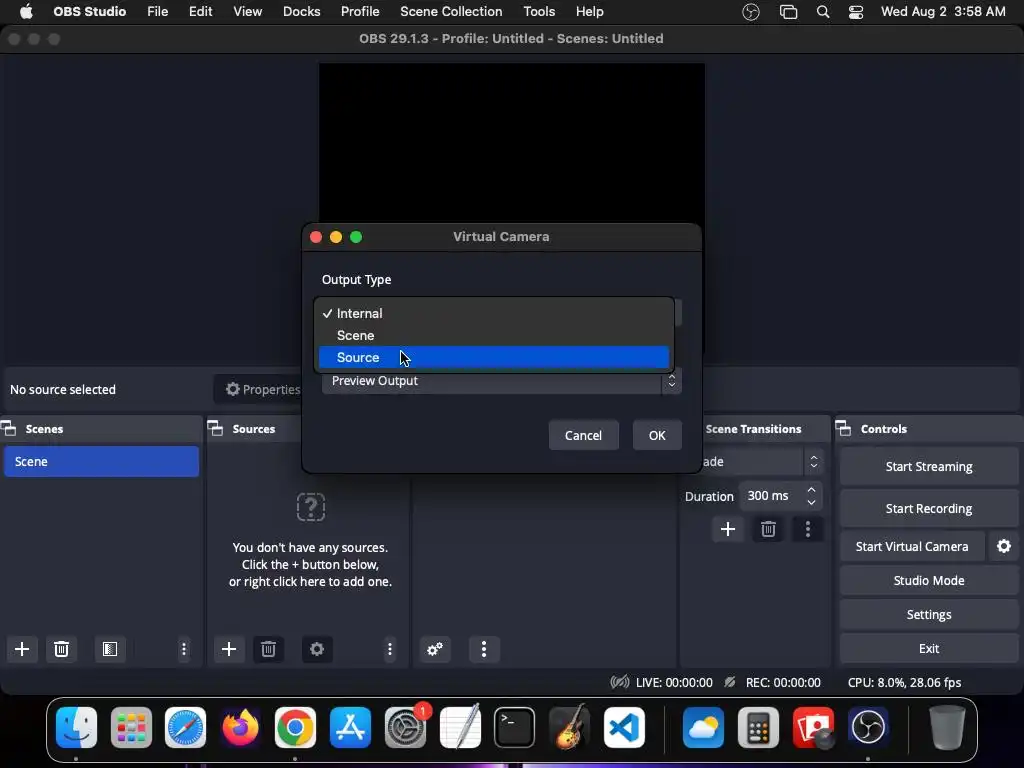Open Finder from the Dock
The image size is (1024, 768).
(76, 727)
